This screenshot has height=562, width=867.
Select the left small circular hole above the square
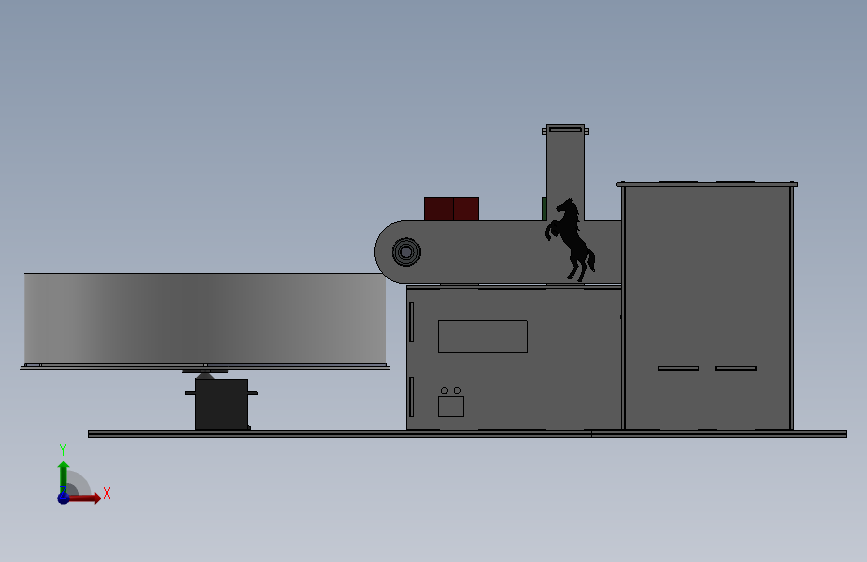coord(444,391)
